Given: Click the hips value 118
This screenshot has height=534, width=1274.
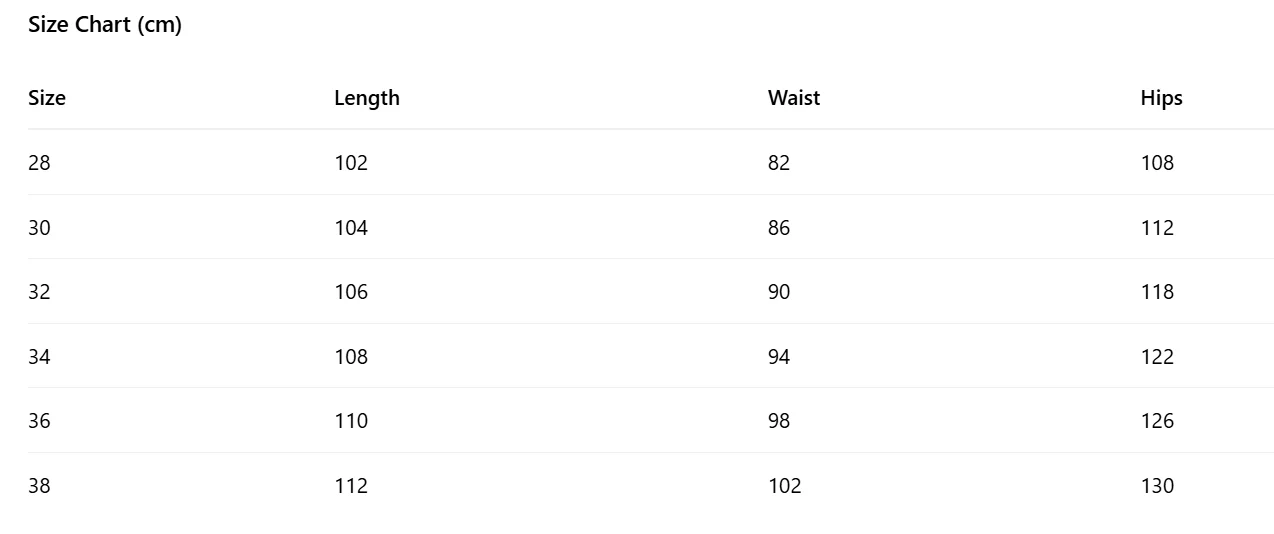Looking at the screenshot, I should pyautogui.click(x=1157, y=292).
